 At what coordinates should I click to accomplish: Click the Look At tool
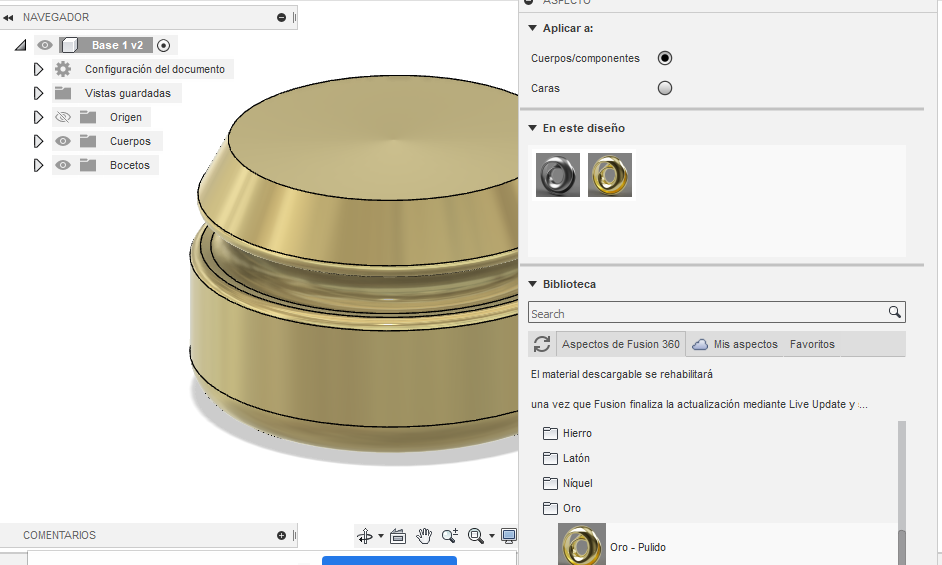point(398,536)
